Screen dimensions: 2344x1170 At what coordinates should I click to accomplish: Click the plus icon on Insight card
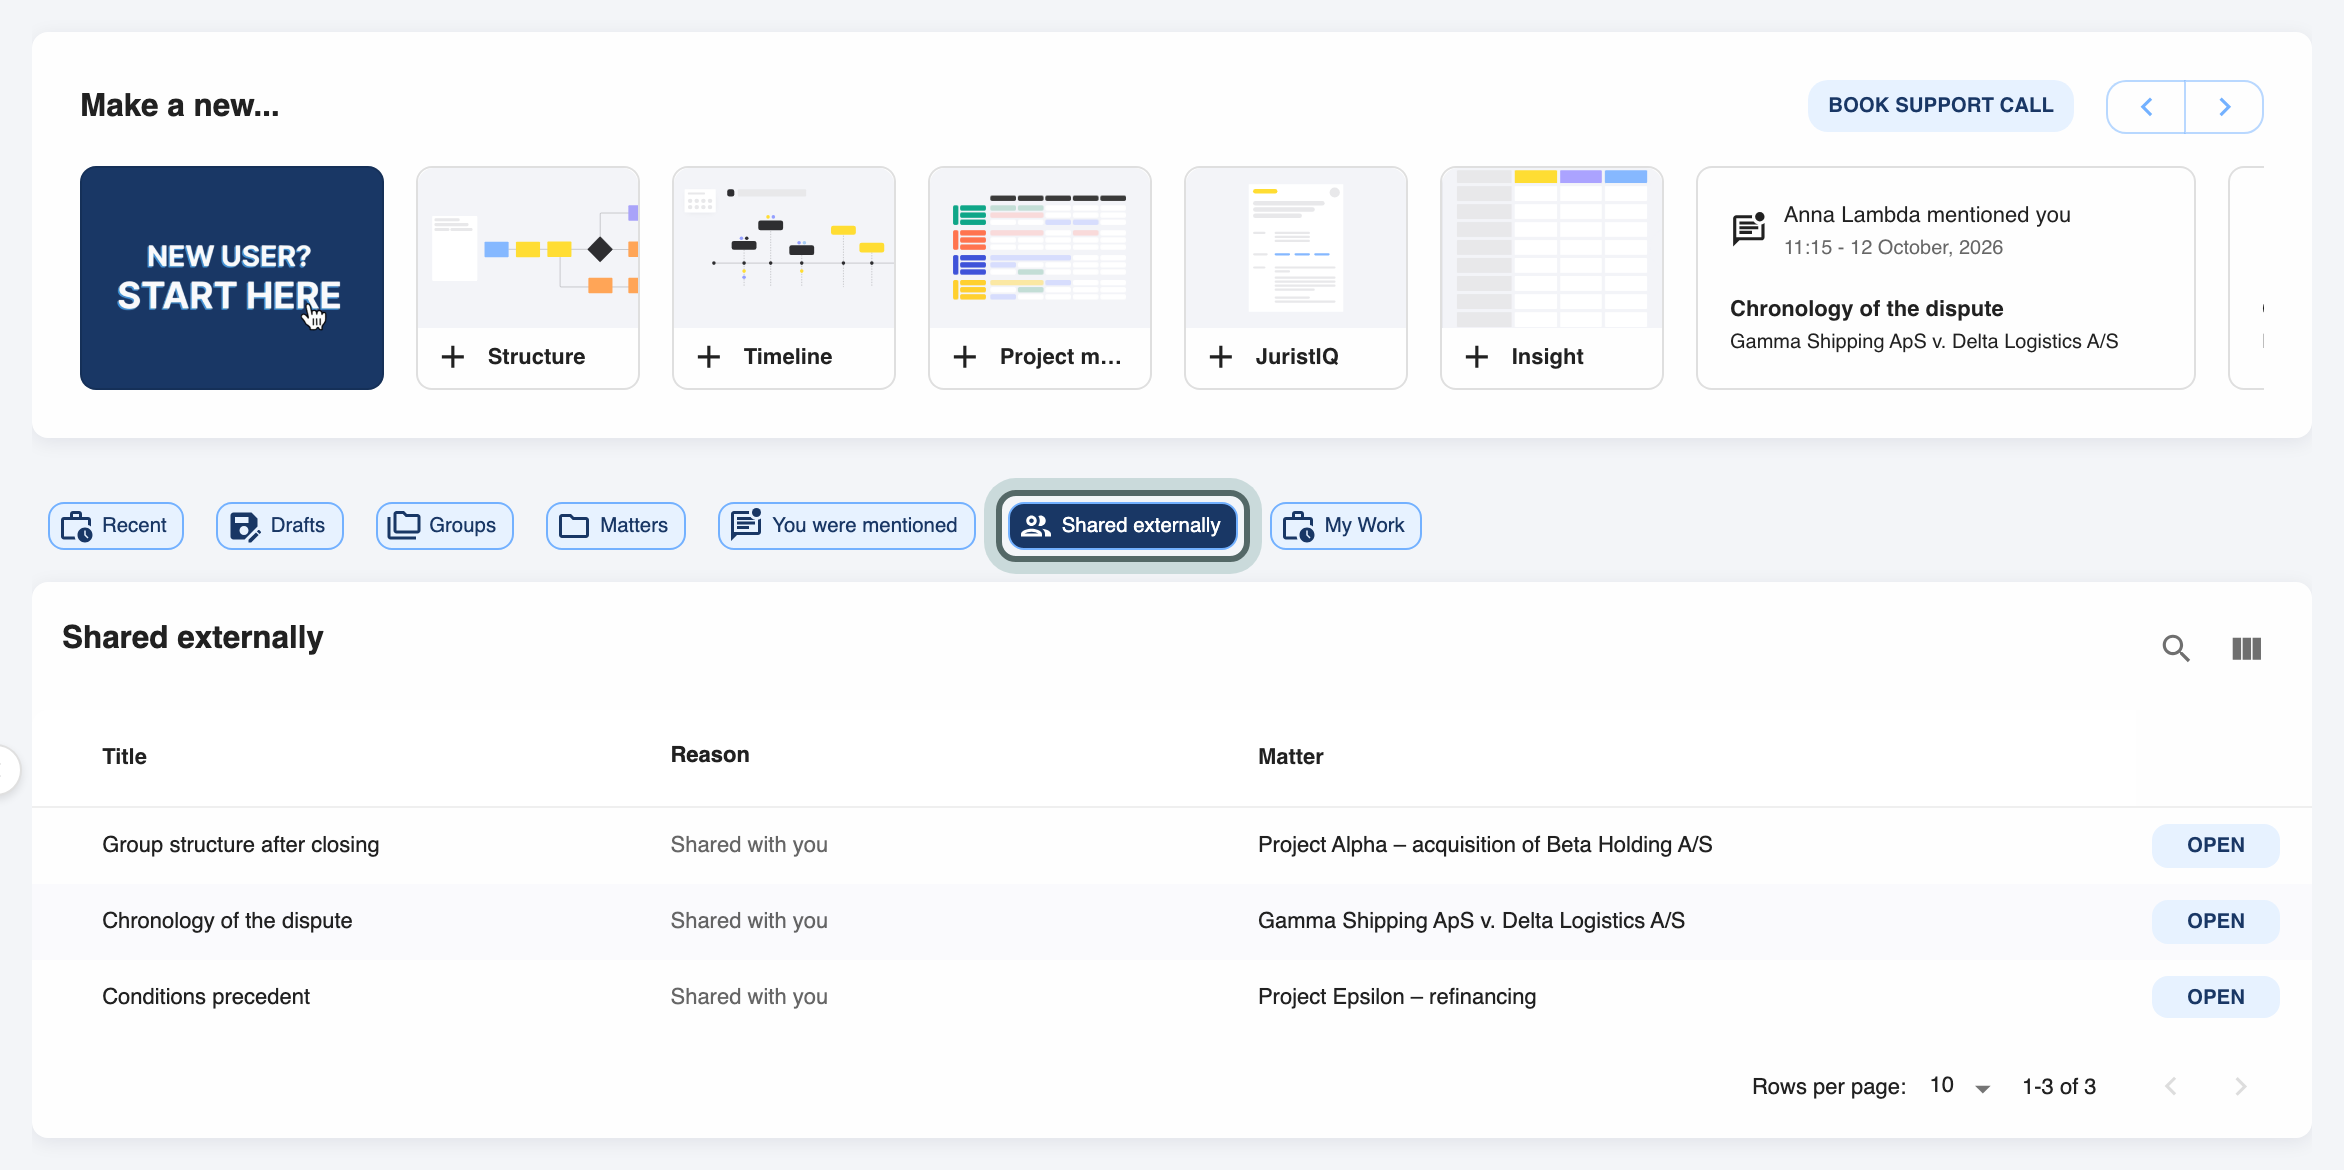point(1477,357)
